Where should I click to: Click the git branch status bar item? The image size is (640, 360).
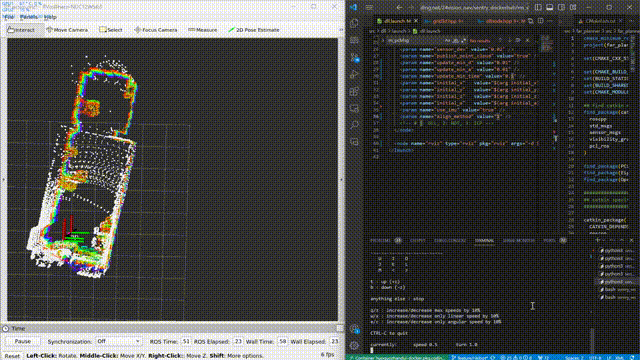(472, 357)
